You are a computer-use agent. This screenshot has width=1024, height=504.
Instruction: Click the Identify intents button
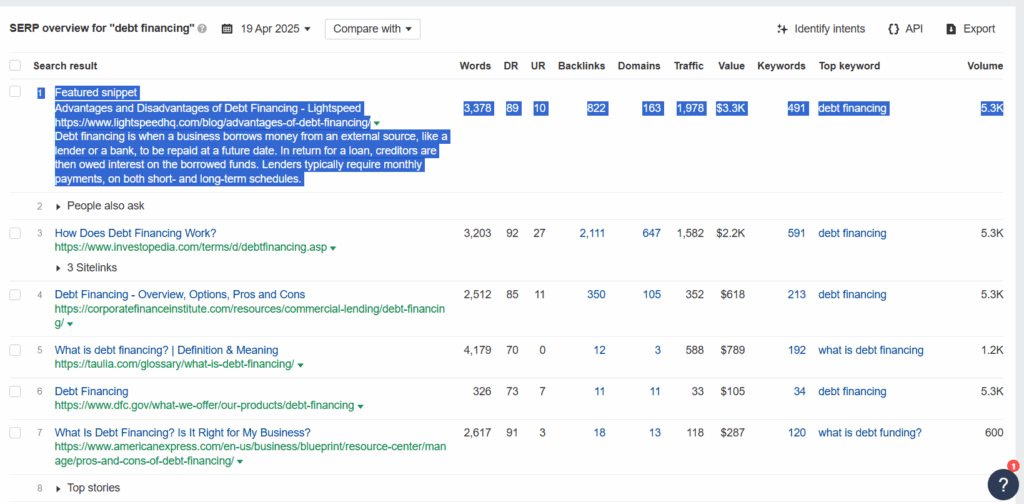[x=821, y=29]
